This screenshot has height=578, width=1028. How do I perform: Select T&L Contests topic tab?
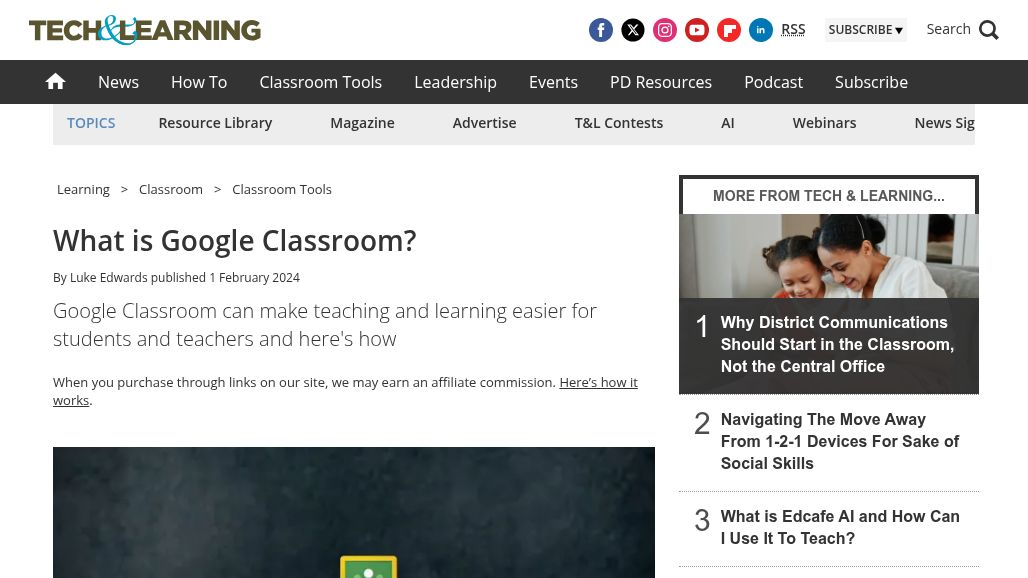tap(619, 123)
